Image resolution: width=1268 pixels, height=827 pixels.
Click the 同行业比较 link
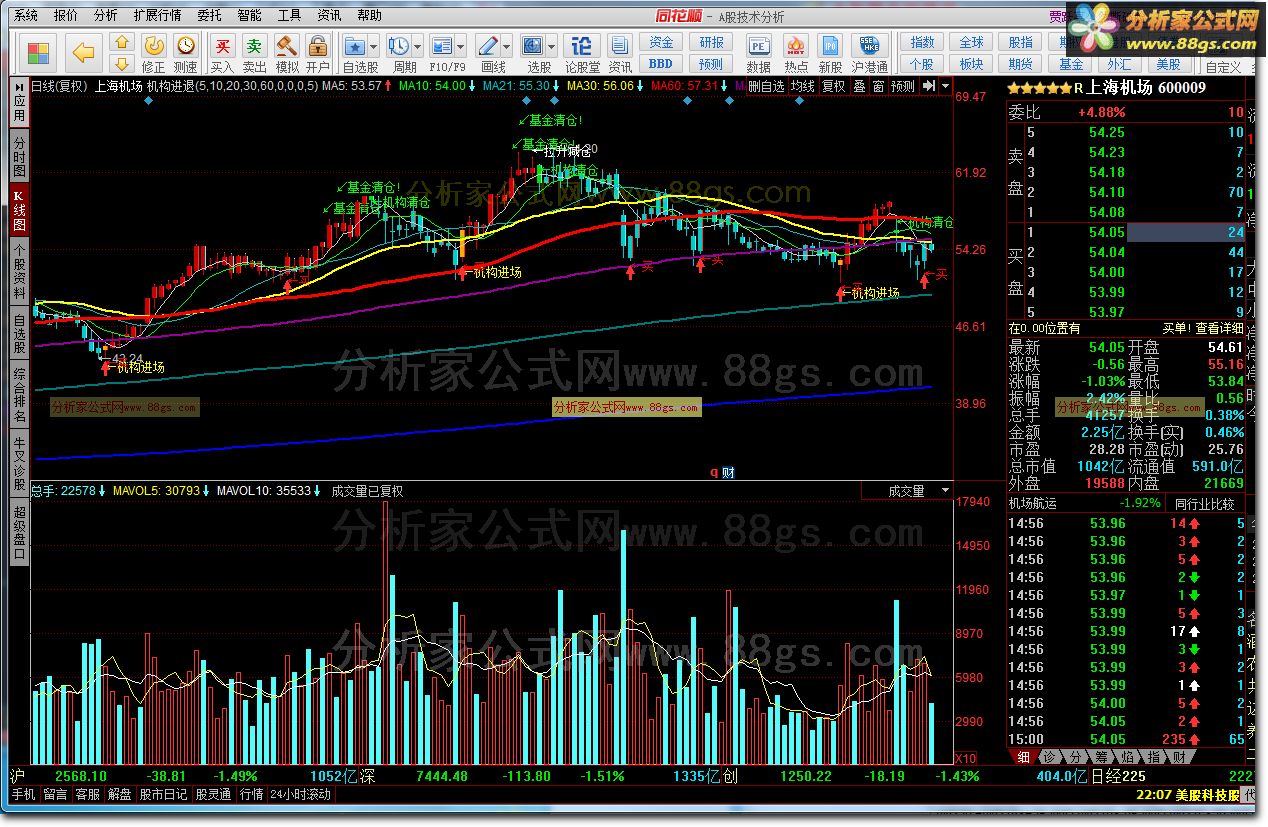tap(1204, 504)
